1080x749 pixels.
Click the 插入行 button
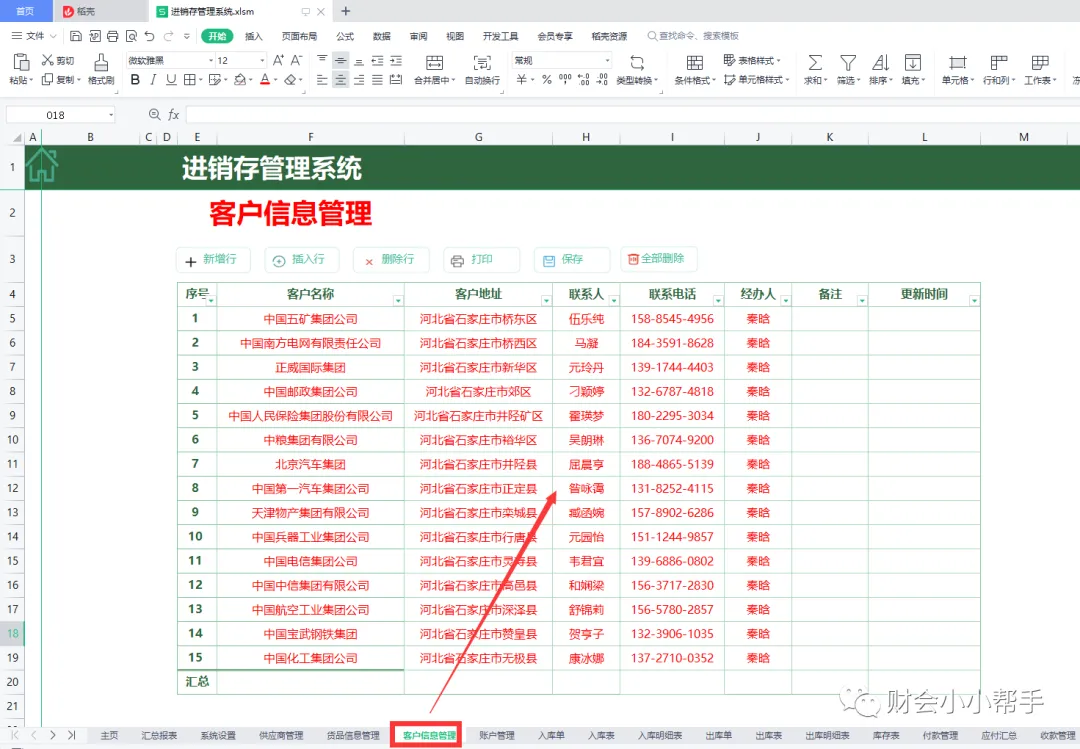coord(301,260)
